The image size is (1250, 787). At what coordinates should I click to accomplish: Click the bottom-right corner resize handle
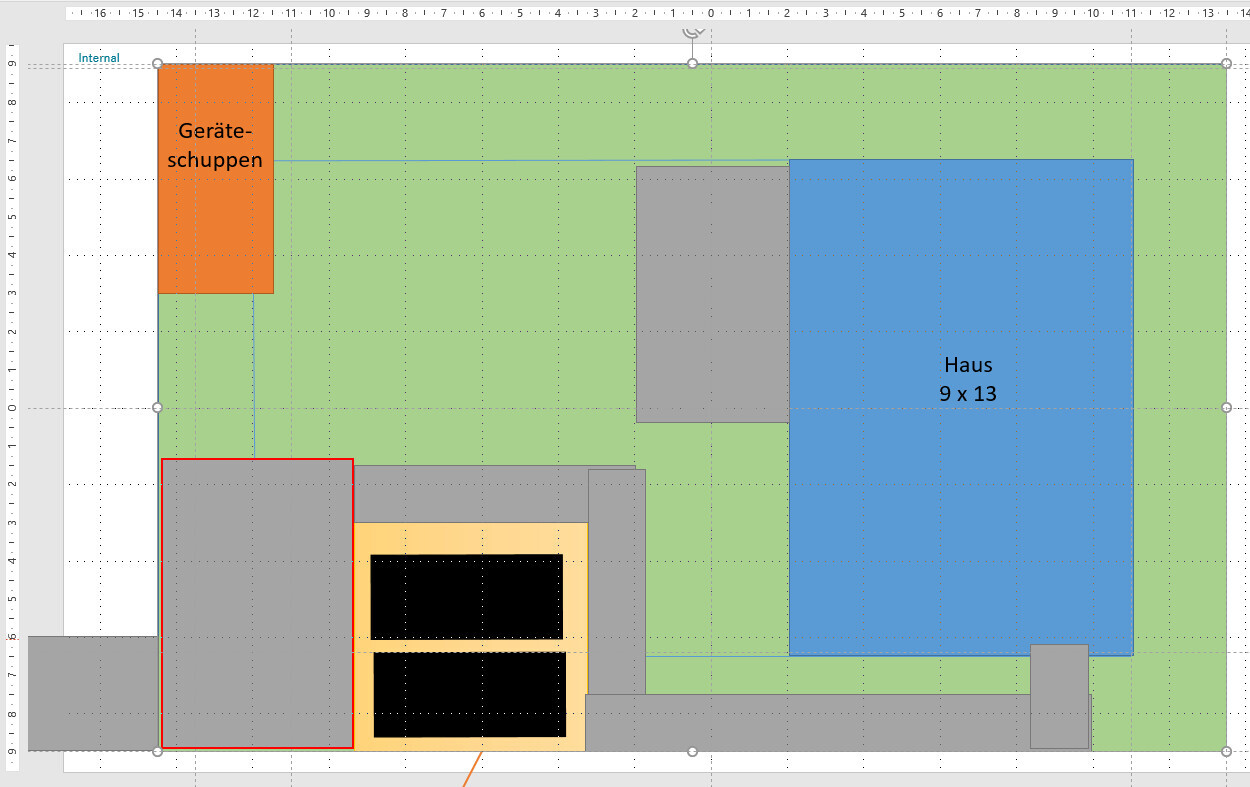pyautogui.click(x=1226, y=751)
